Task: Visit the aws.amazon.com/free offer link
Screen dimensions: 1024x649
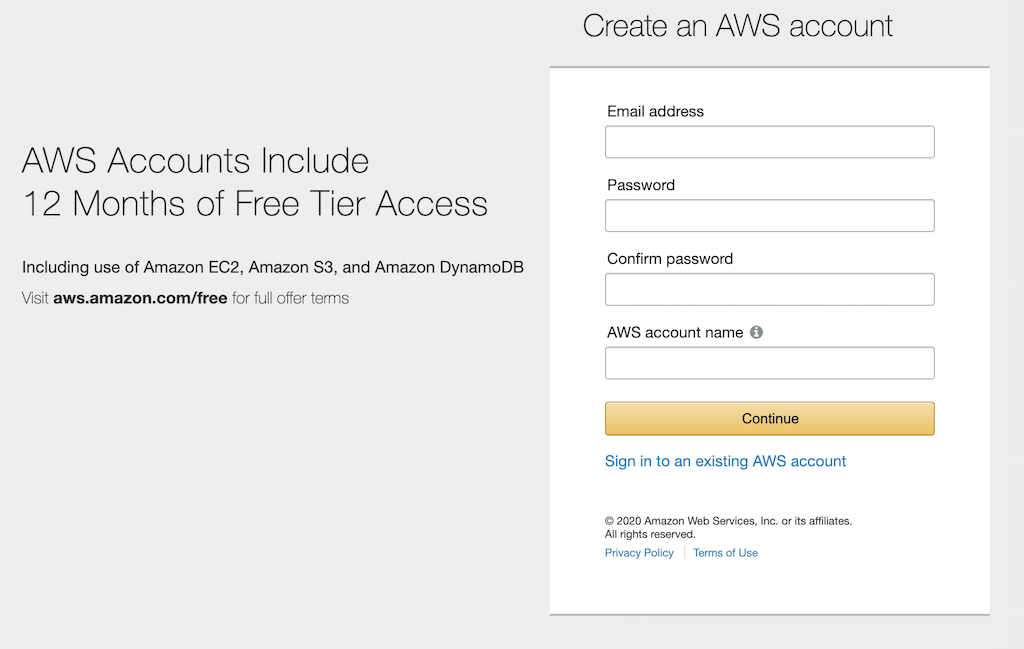Action: [x=140, y=298]
